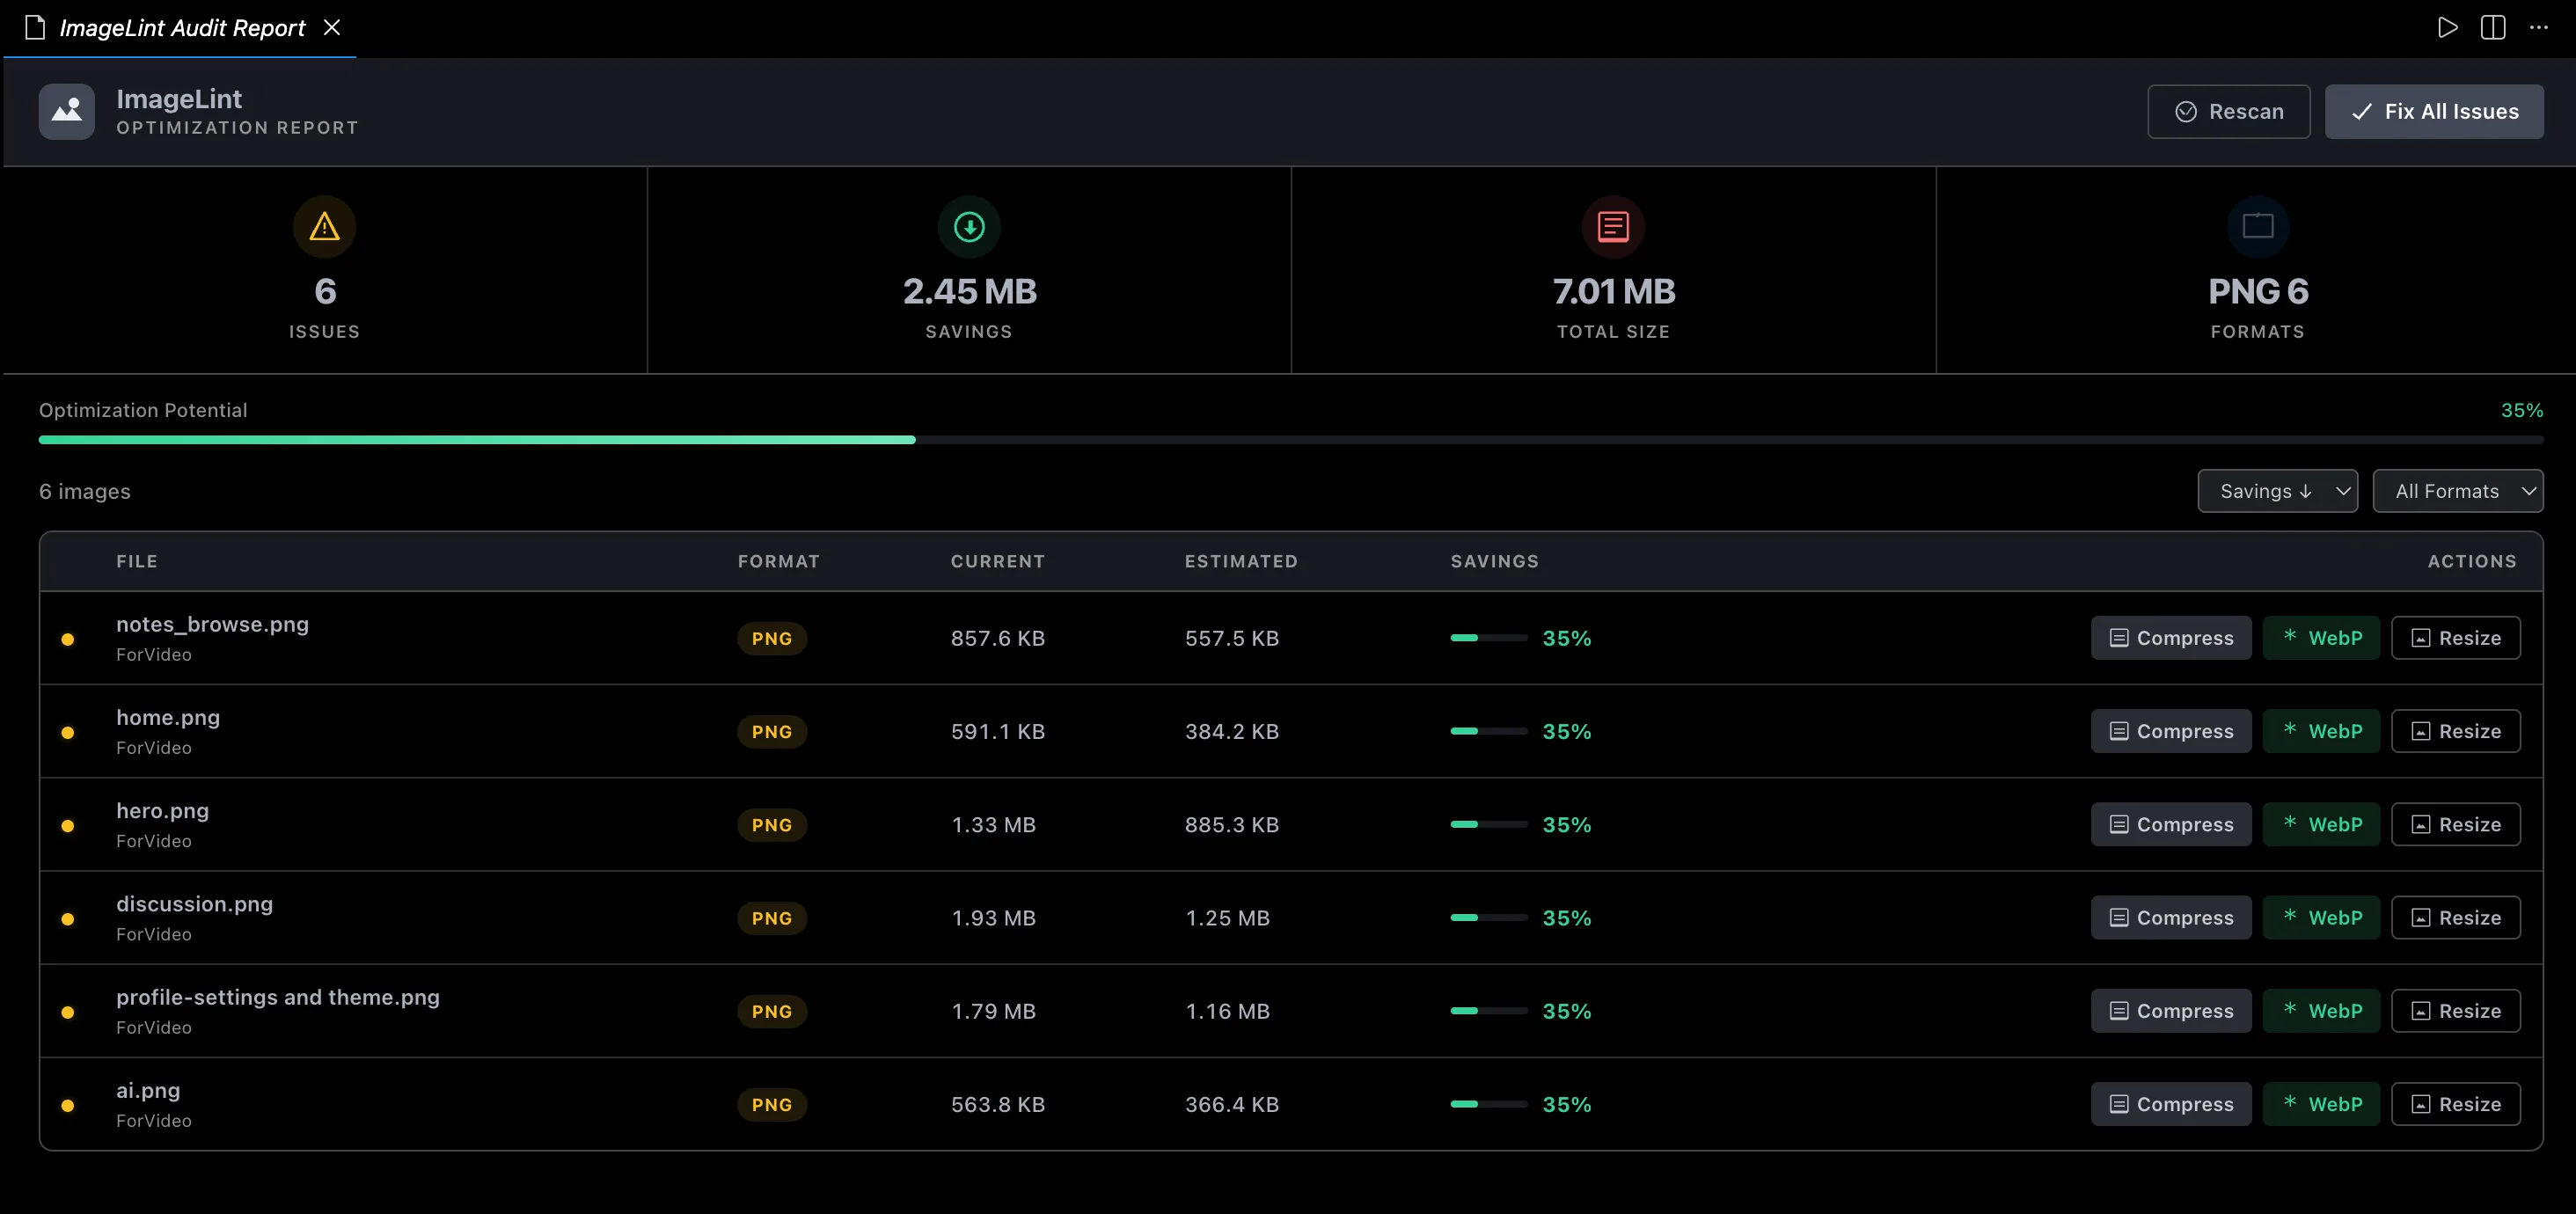Image resolution: width=2576 pixels, height=1214 pixels.
Task: Click the run play icon in editor toolbar
Action: (2447, 28)
